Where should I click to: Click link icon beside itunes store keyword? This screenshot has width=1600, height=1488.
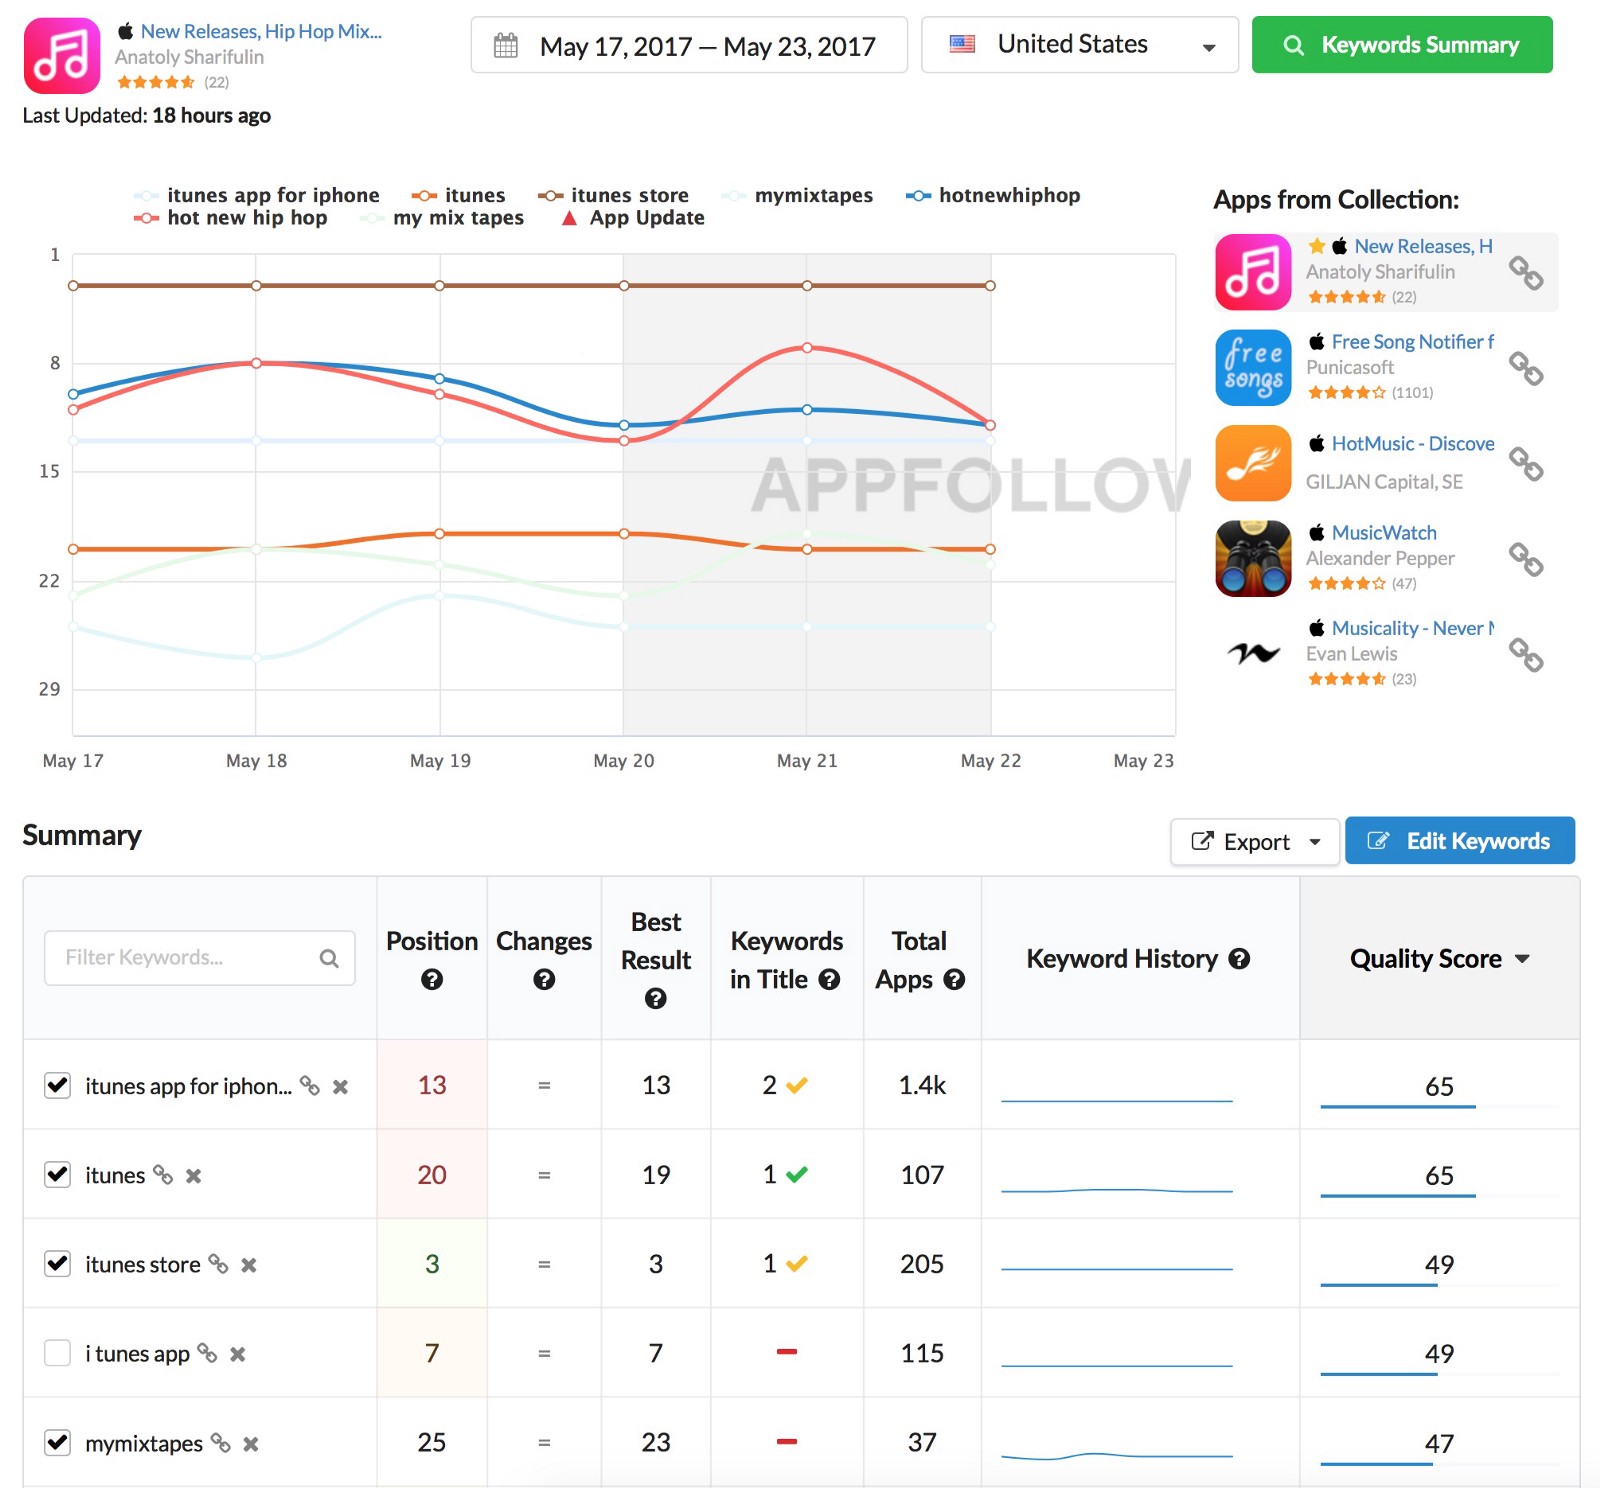tap(218, 1264)
